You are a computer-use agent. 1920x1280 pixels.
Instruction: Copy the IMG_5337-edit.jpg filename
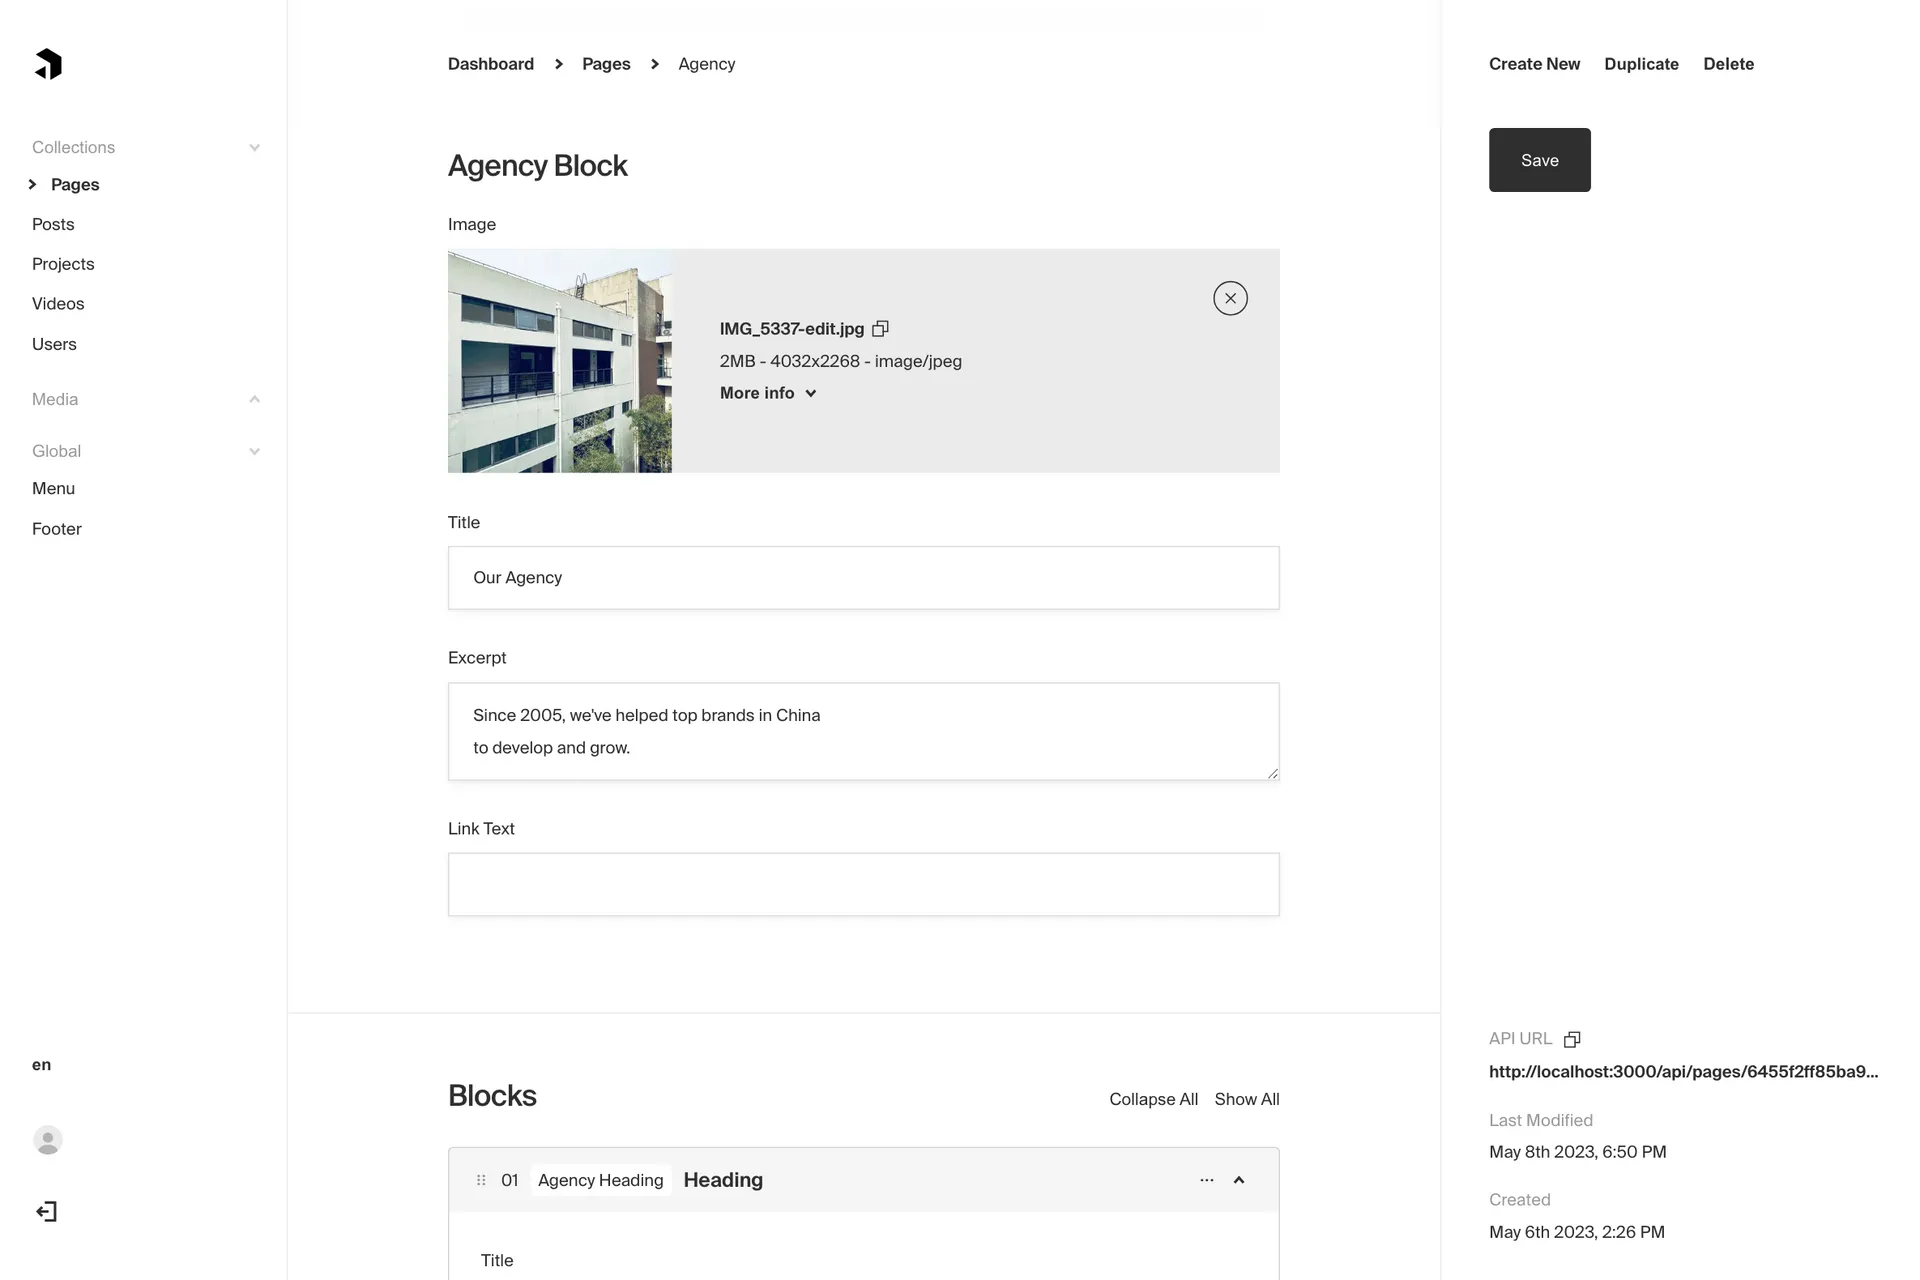tap(880, 329)
